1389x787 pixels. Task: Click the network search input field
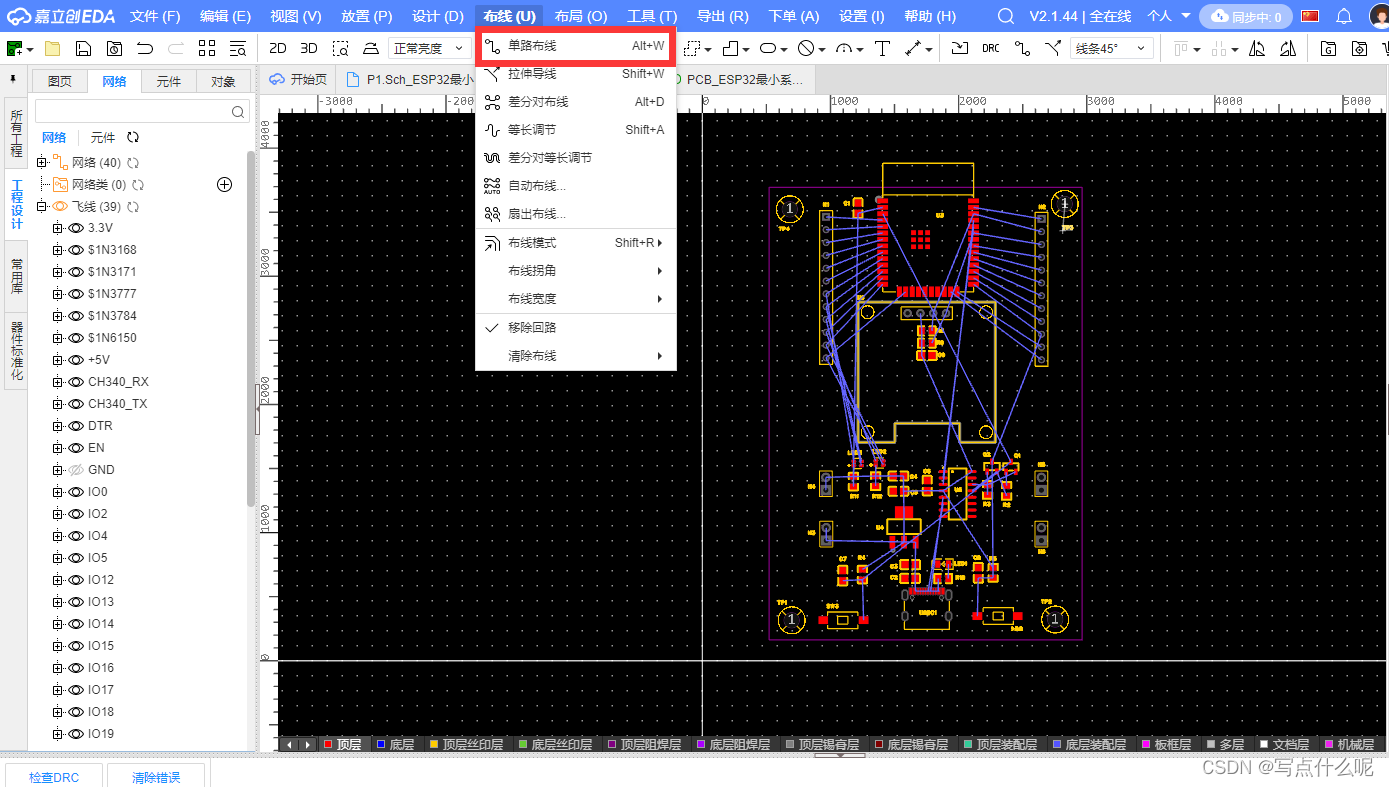pyautogui.click(x=140, y=111)
